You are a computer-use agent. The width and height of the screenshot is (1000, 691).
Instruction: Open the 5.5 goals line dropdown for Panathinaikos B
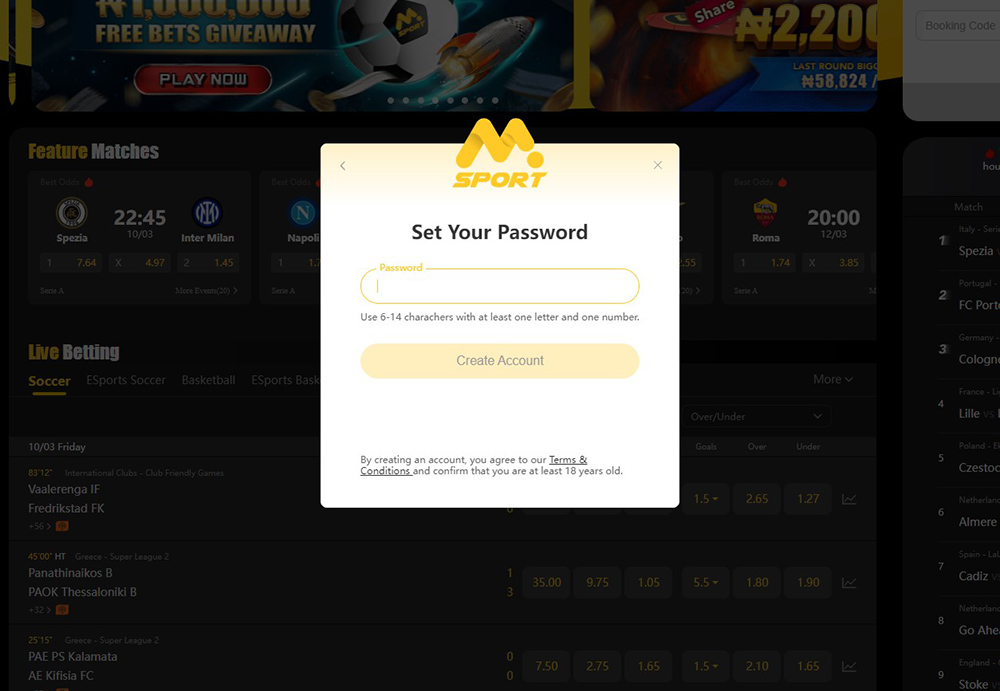point(705,583)
